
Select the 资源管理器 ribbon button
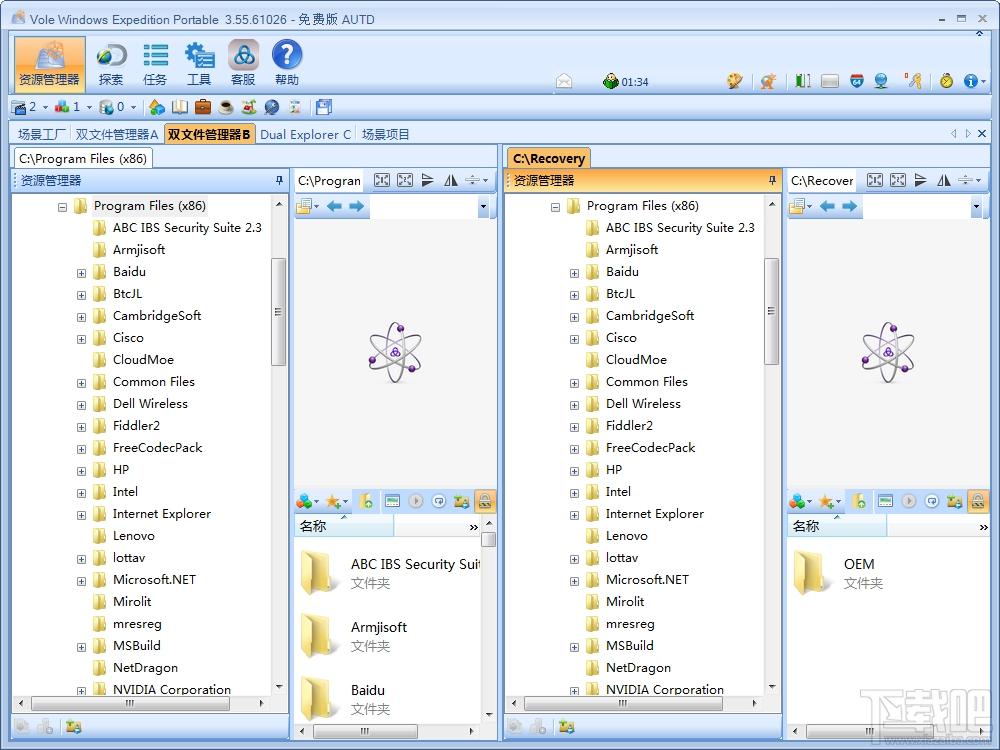tap(50, 64)
